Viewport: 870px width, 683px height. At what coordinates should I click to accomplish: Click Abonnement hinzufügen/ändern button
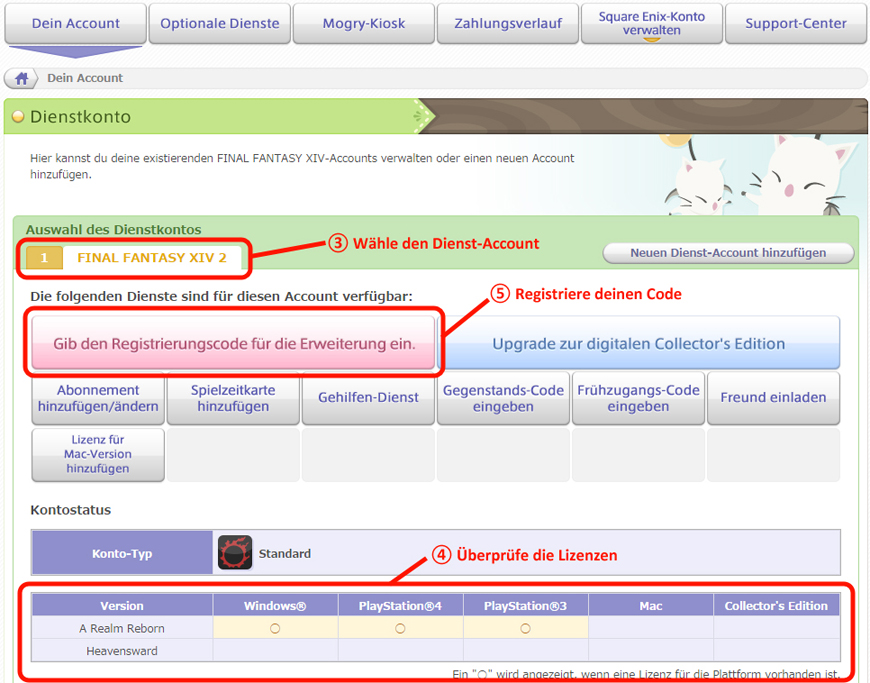(98, 398)
